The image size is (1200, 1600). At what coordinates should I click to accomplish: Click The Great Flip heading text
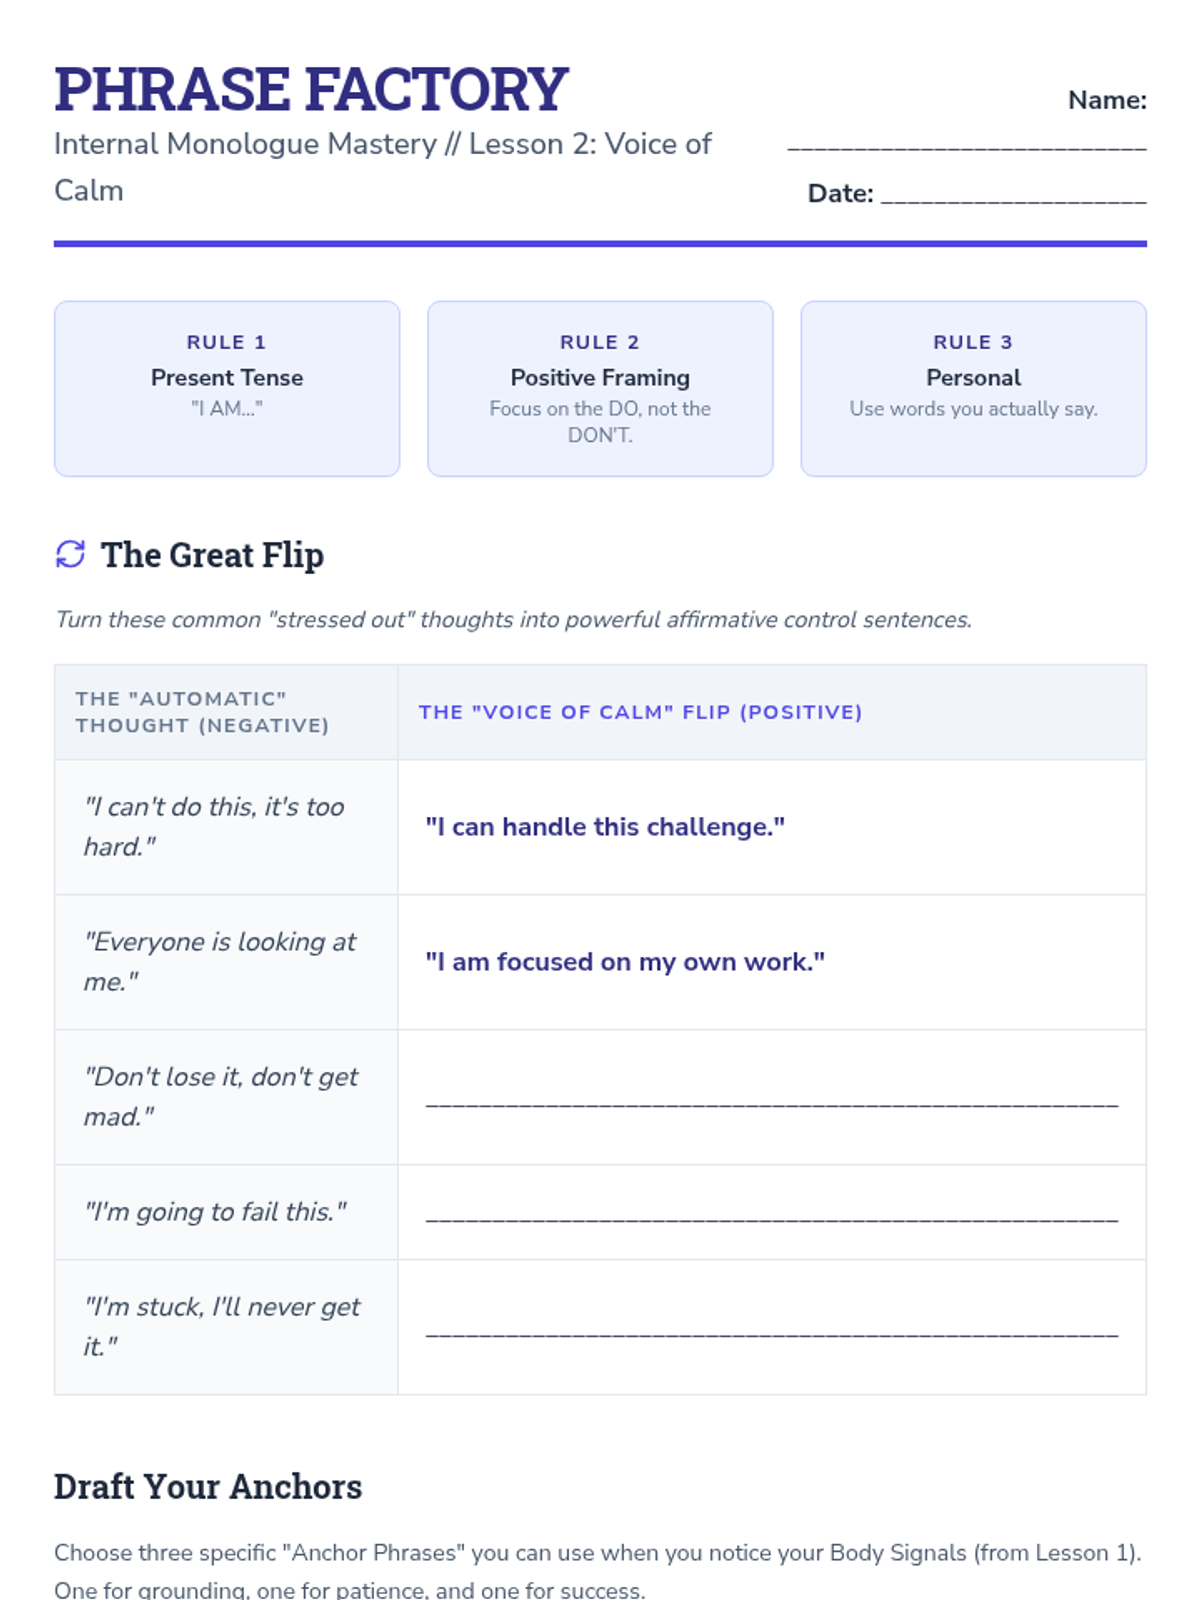click(212, 555)
